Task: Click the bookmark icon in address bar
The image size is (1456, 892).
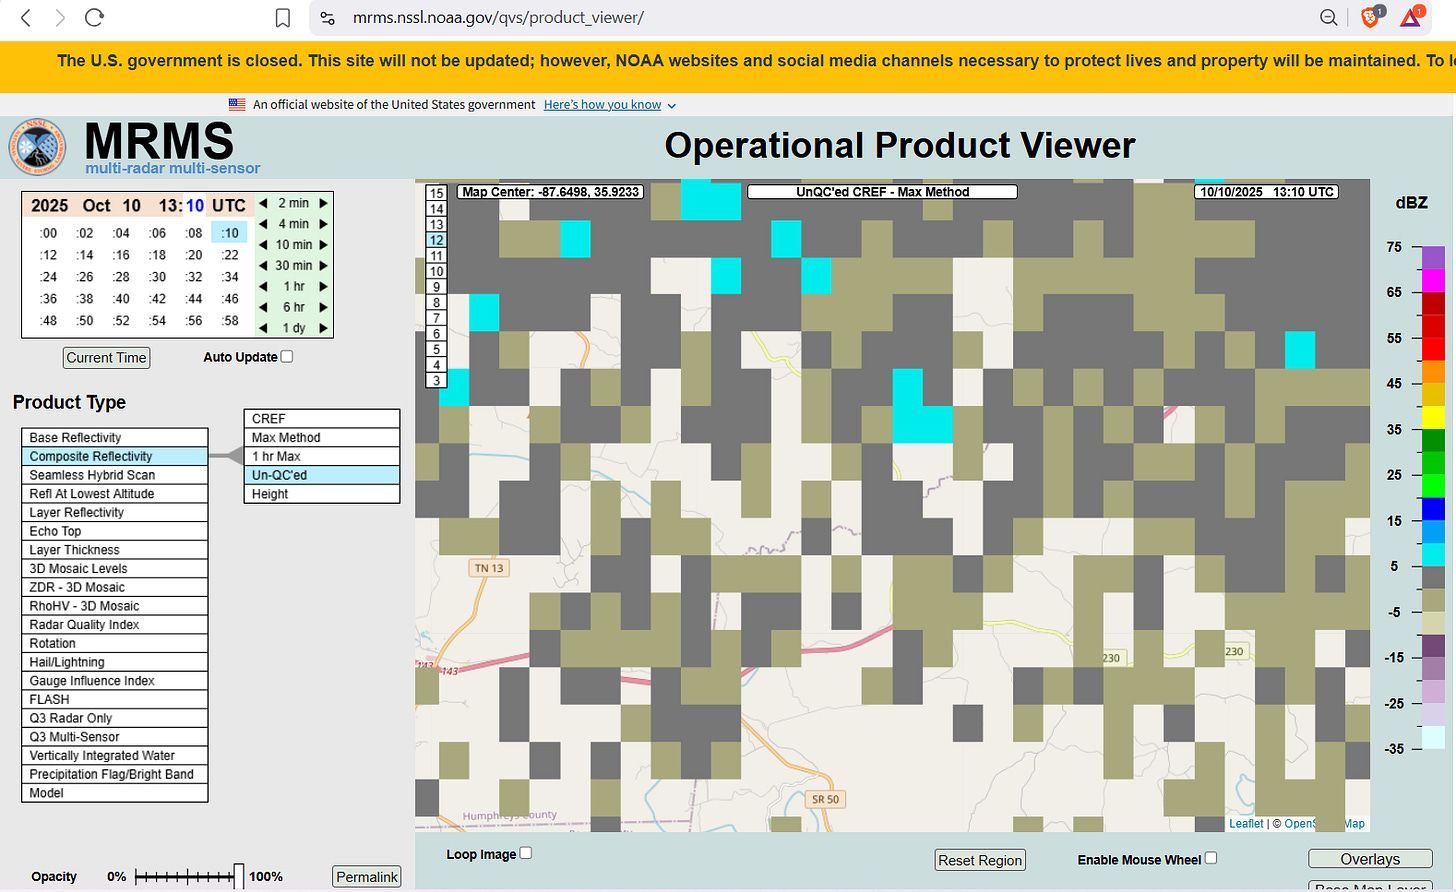Action: point(283,18)
